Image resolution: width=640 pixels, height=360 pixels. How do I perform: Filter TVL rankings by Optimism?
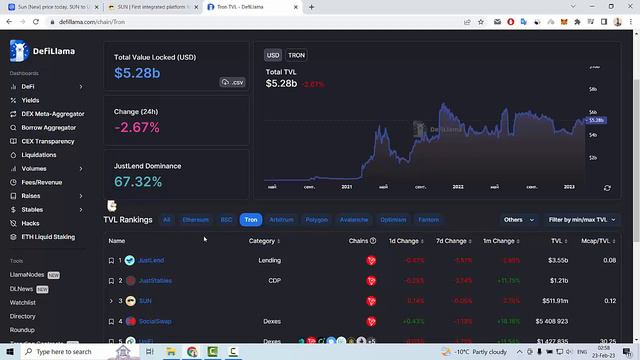tap(393, 220)
